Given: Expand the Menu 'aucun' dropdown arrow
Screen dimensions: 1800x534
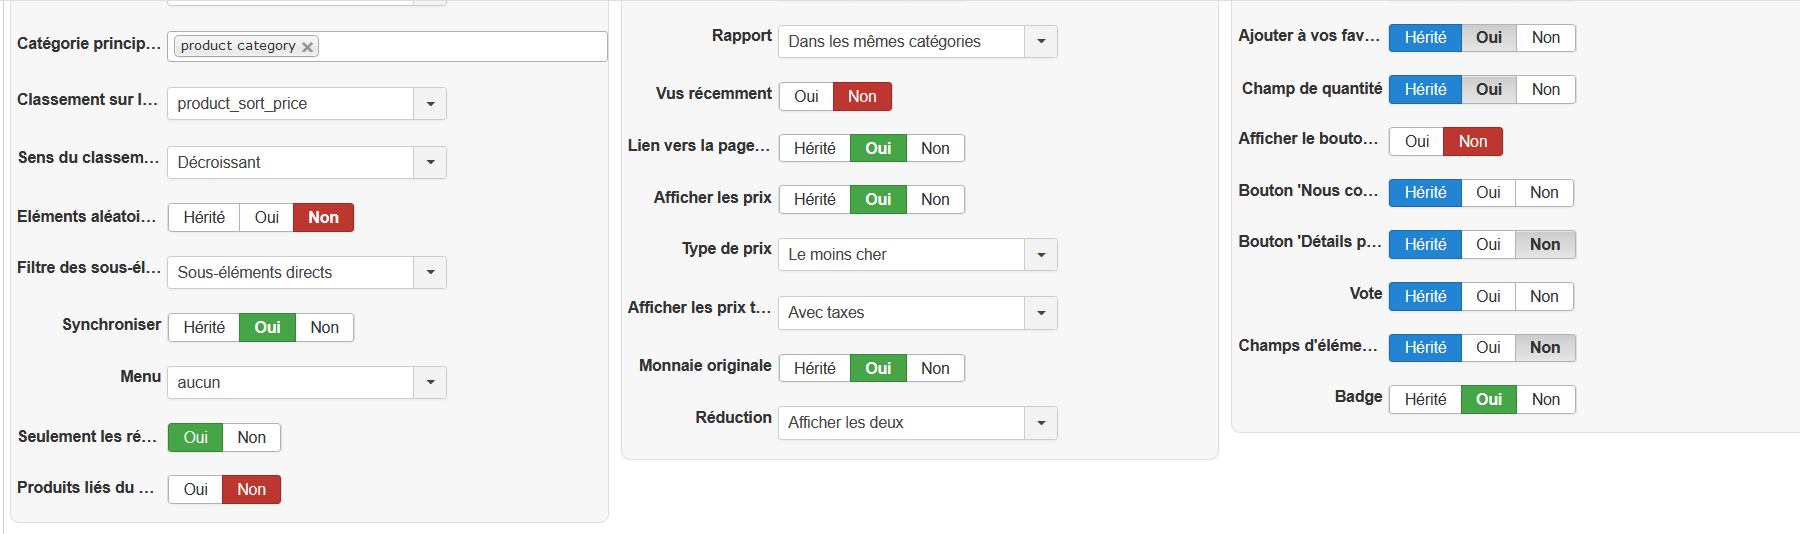Looking at the screenshot, I should click(430, 383).
